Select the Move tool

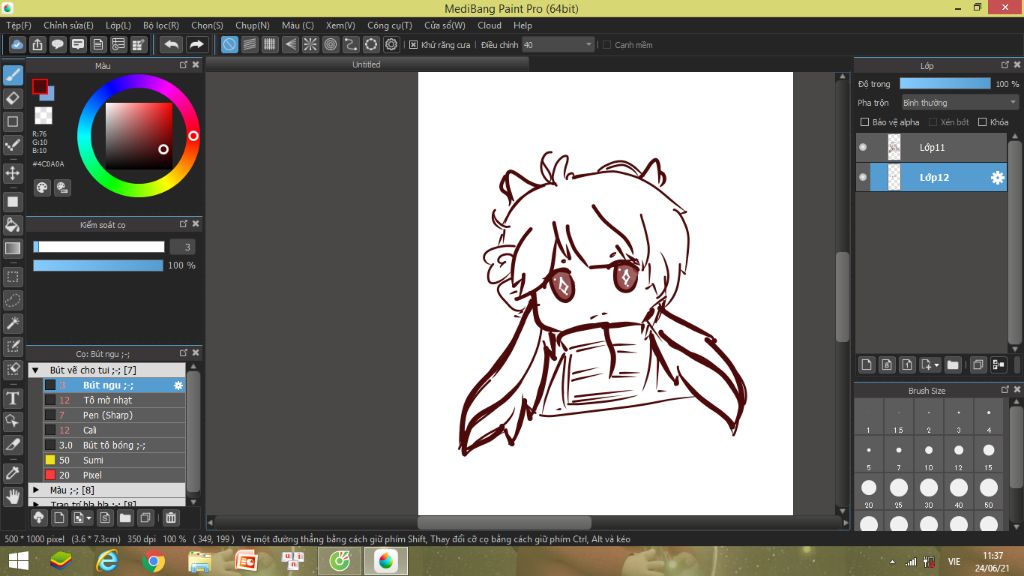tap(12, 173)
